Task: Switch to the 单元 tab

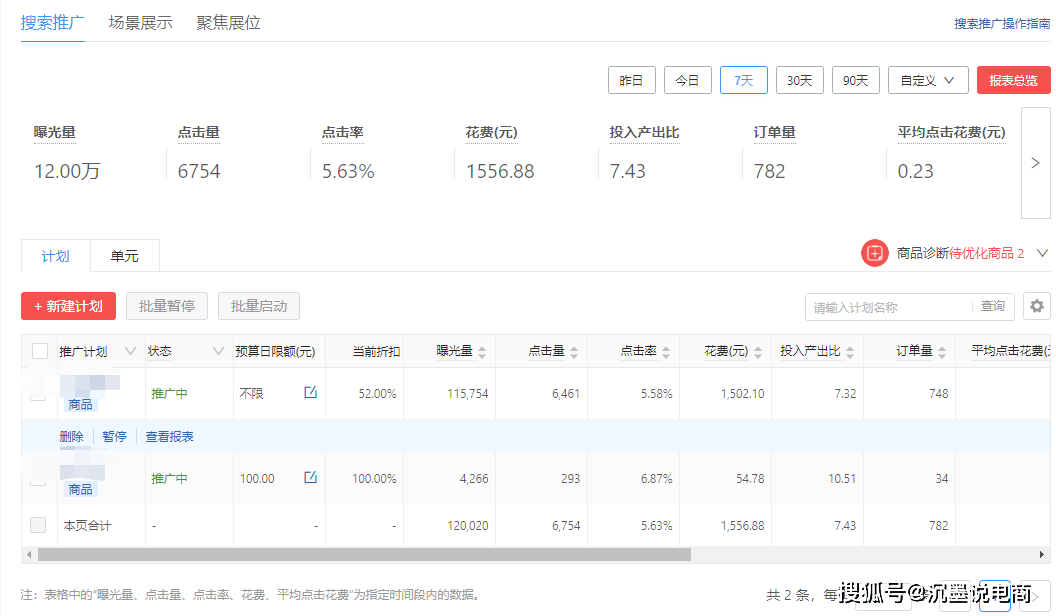Action: coord(124,255)
